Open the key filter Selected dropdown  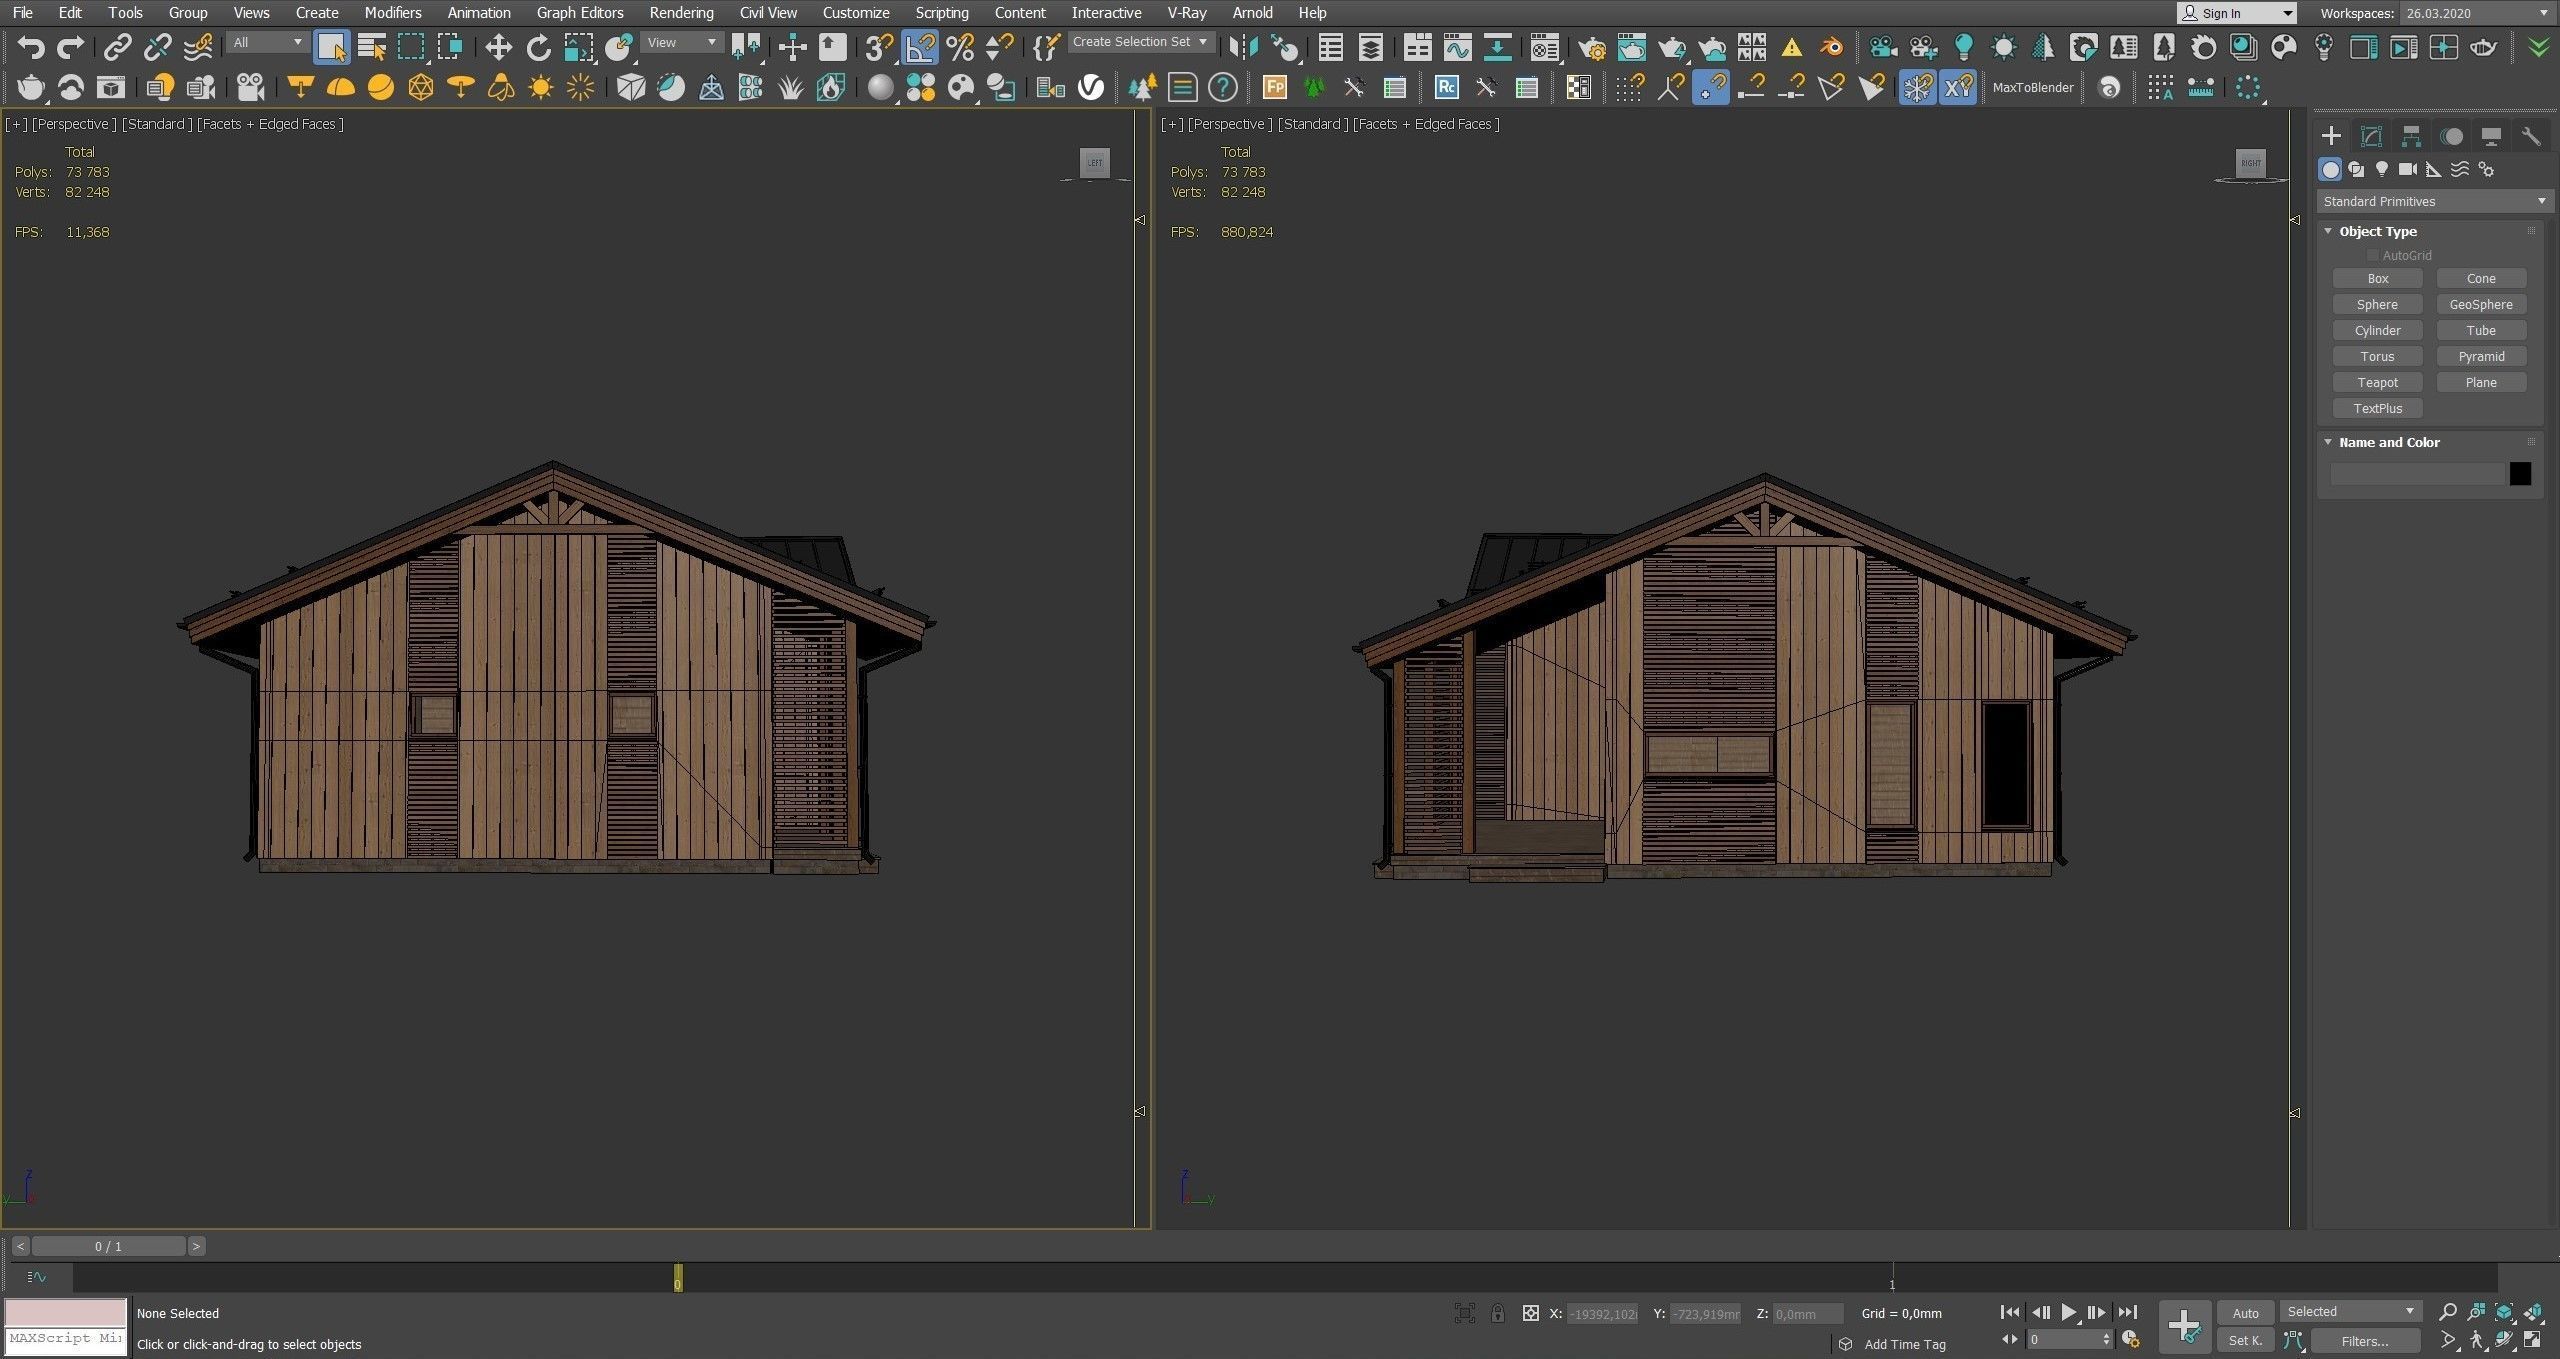click(x=2350, y=1311)
